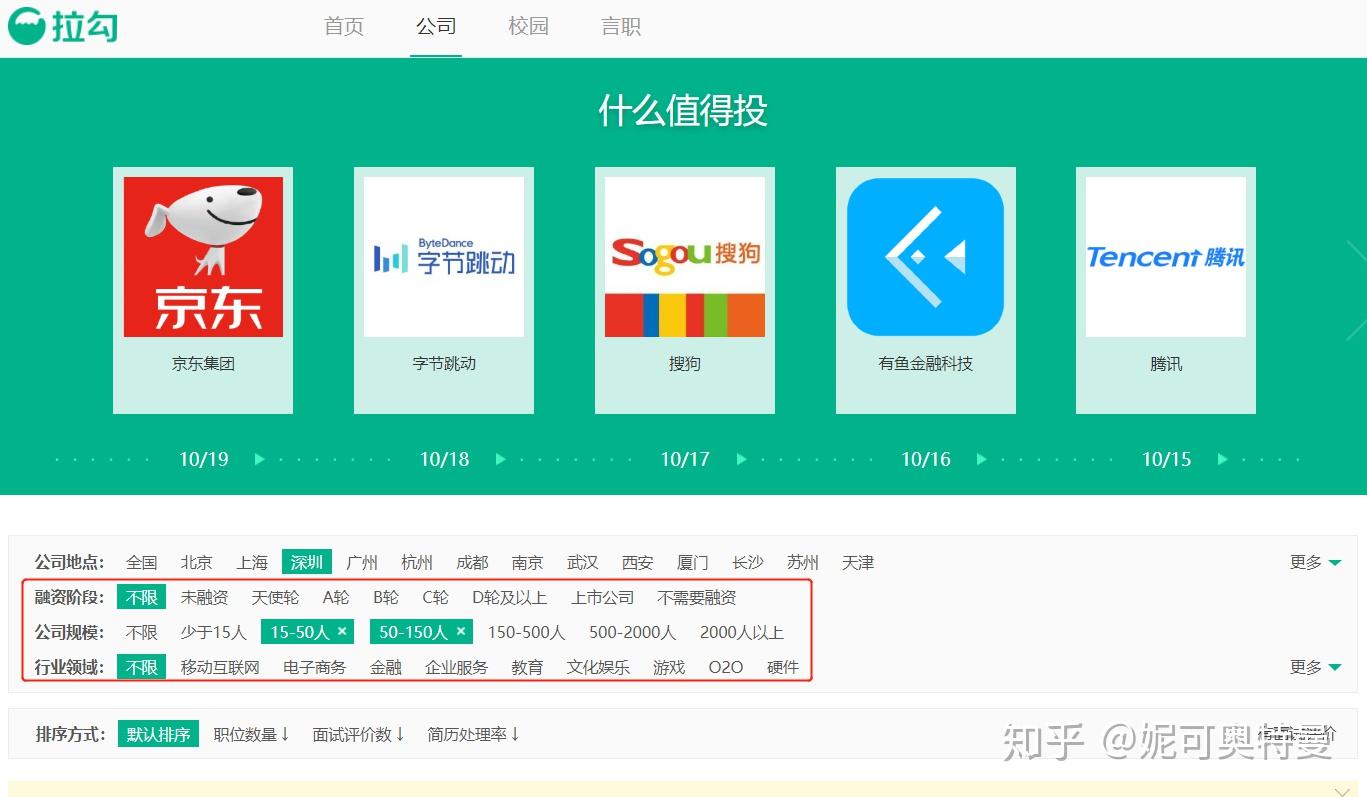Choose 厦门 as company location
This screenshot has height=797, width=1367.
point(693,562)
